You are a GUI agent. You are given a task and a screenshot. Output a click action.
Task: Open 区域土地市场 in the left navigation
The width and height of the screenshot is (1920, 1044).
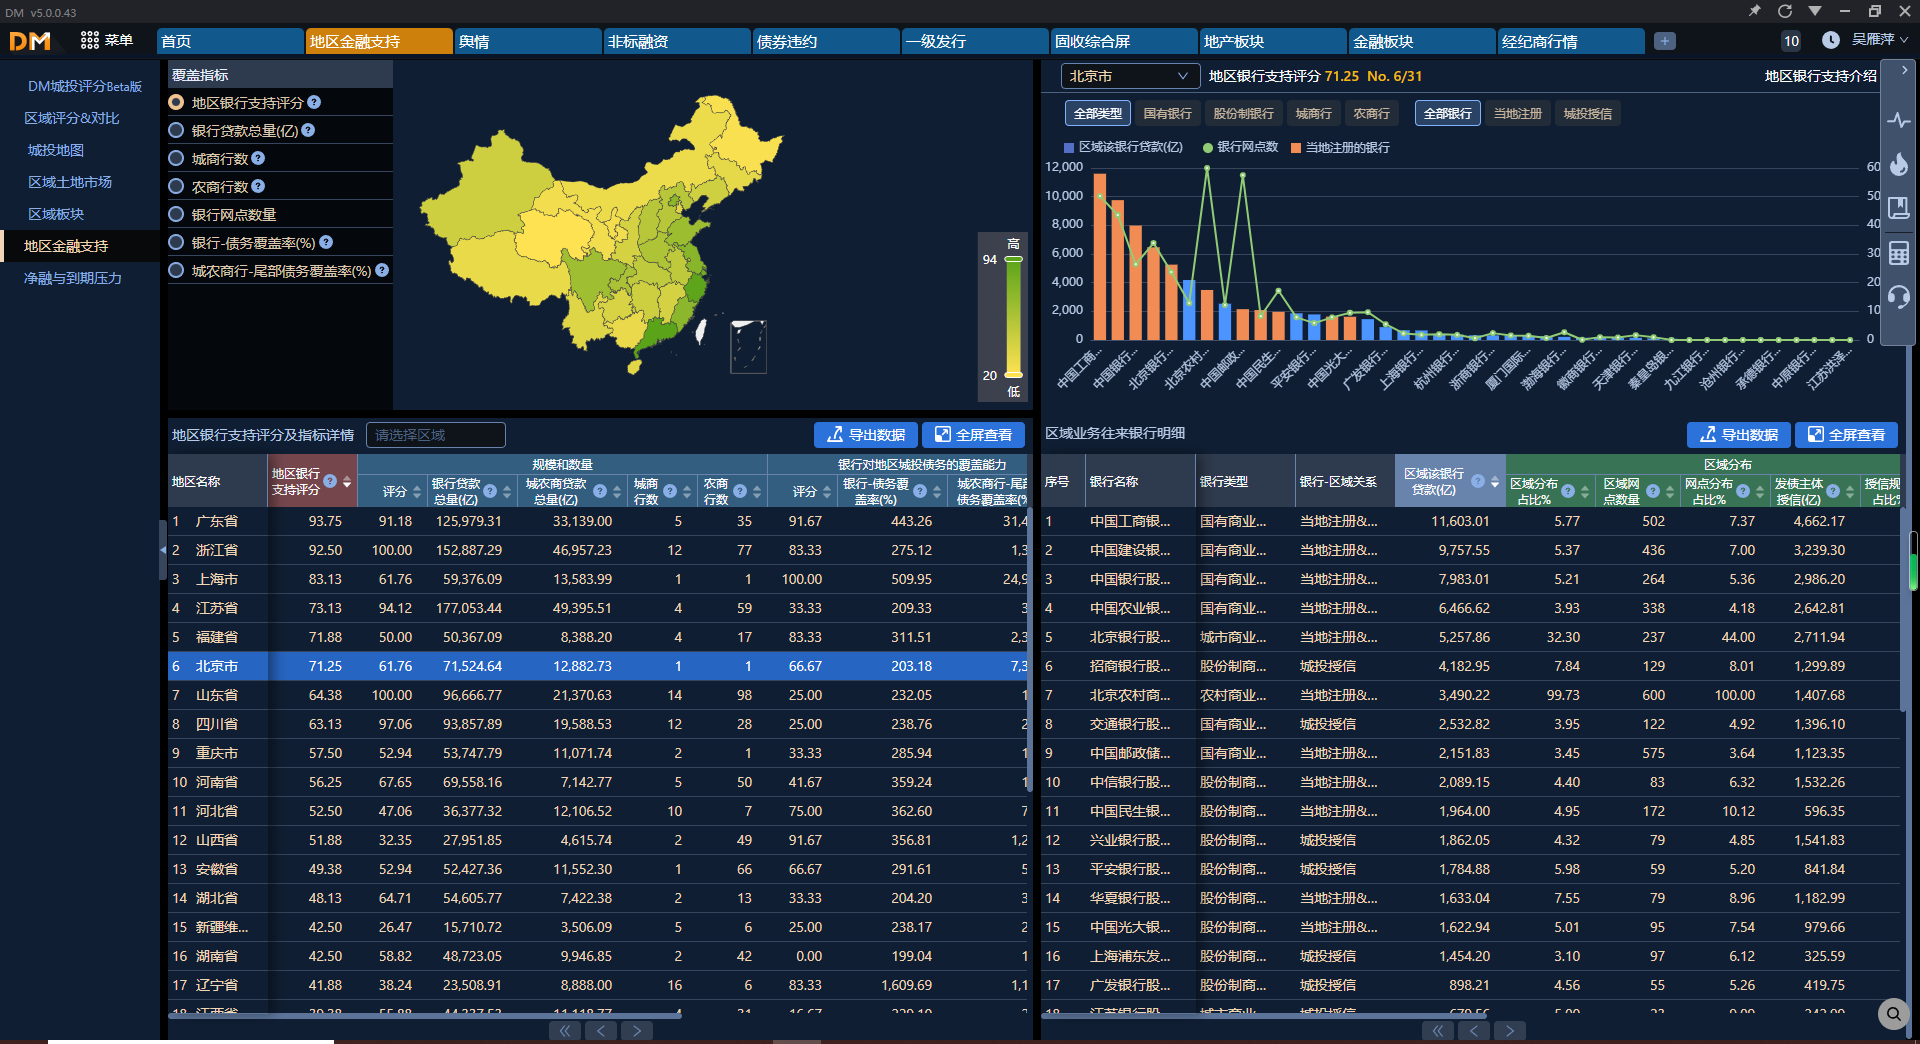(x=70, y=182)
